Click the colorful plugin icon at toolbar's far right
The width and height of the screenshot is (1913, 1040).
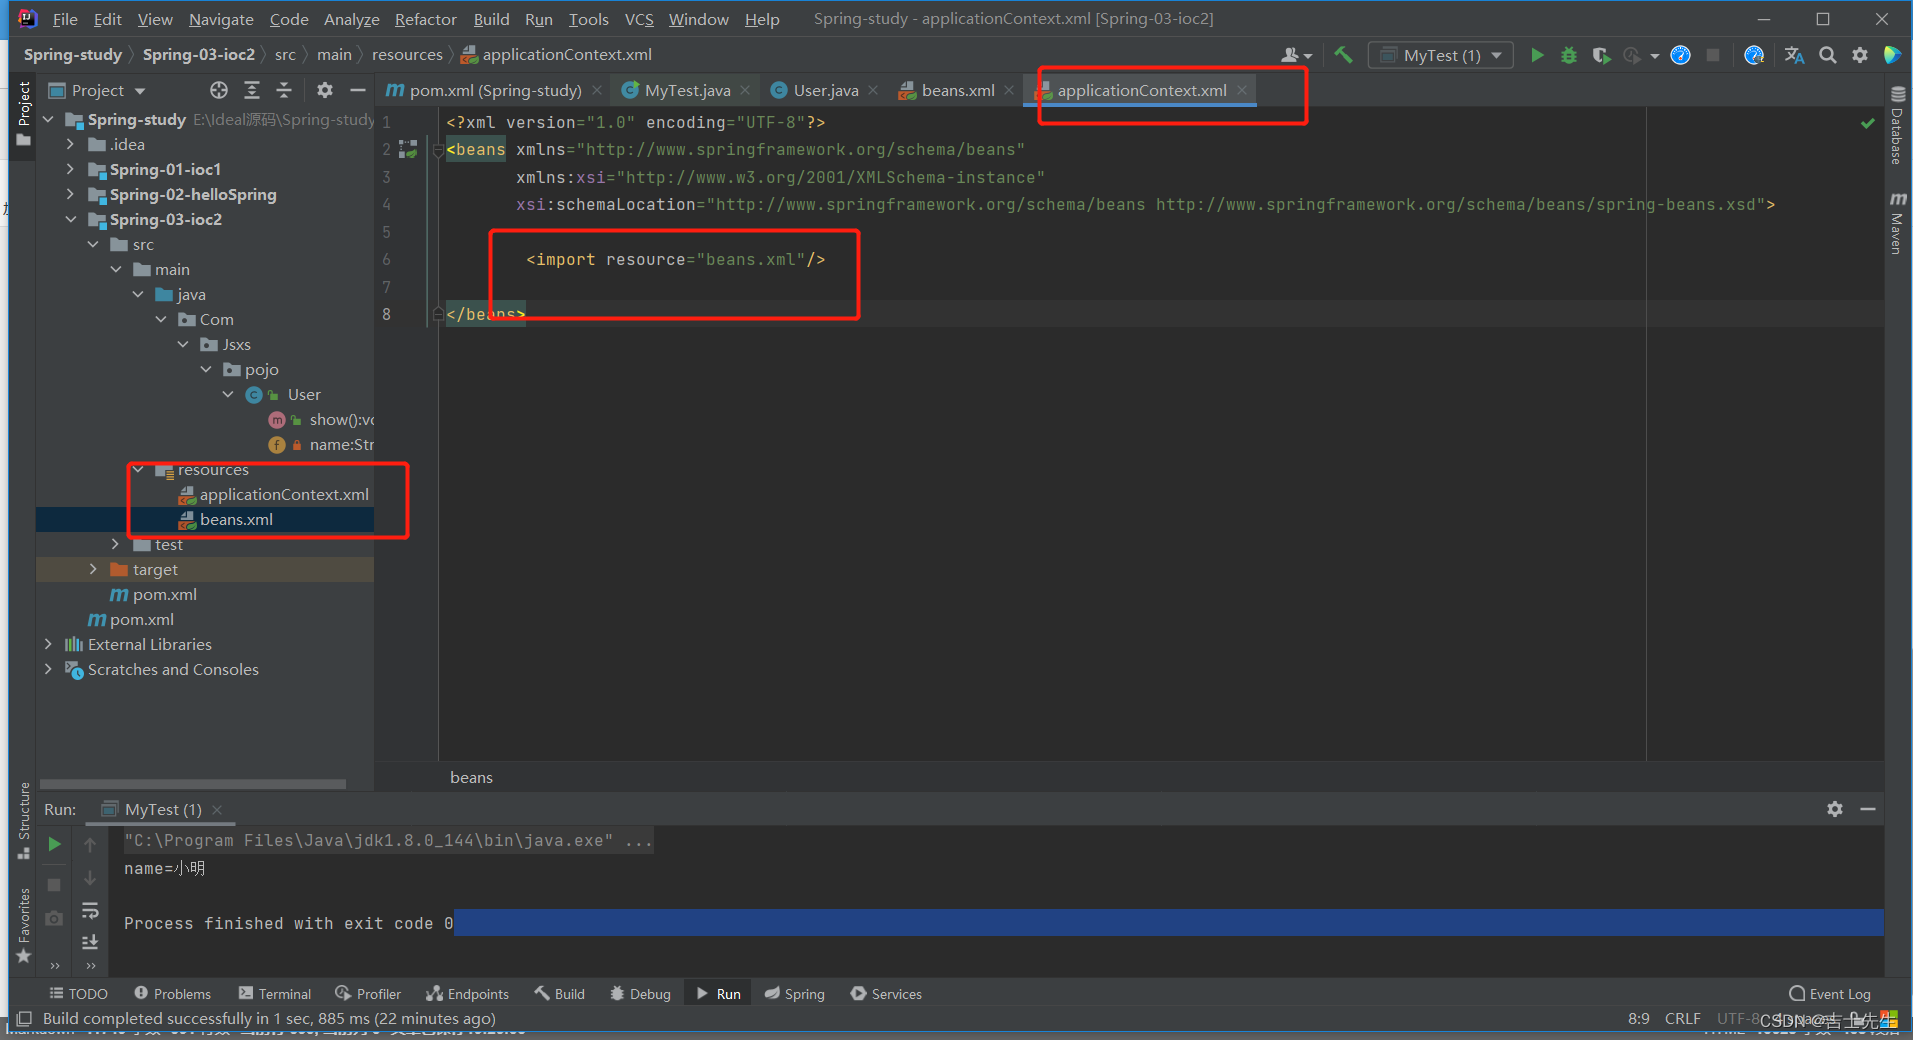pyautogui.click(x=1892, y=55)
